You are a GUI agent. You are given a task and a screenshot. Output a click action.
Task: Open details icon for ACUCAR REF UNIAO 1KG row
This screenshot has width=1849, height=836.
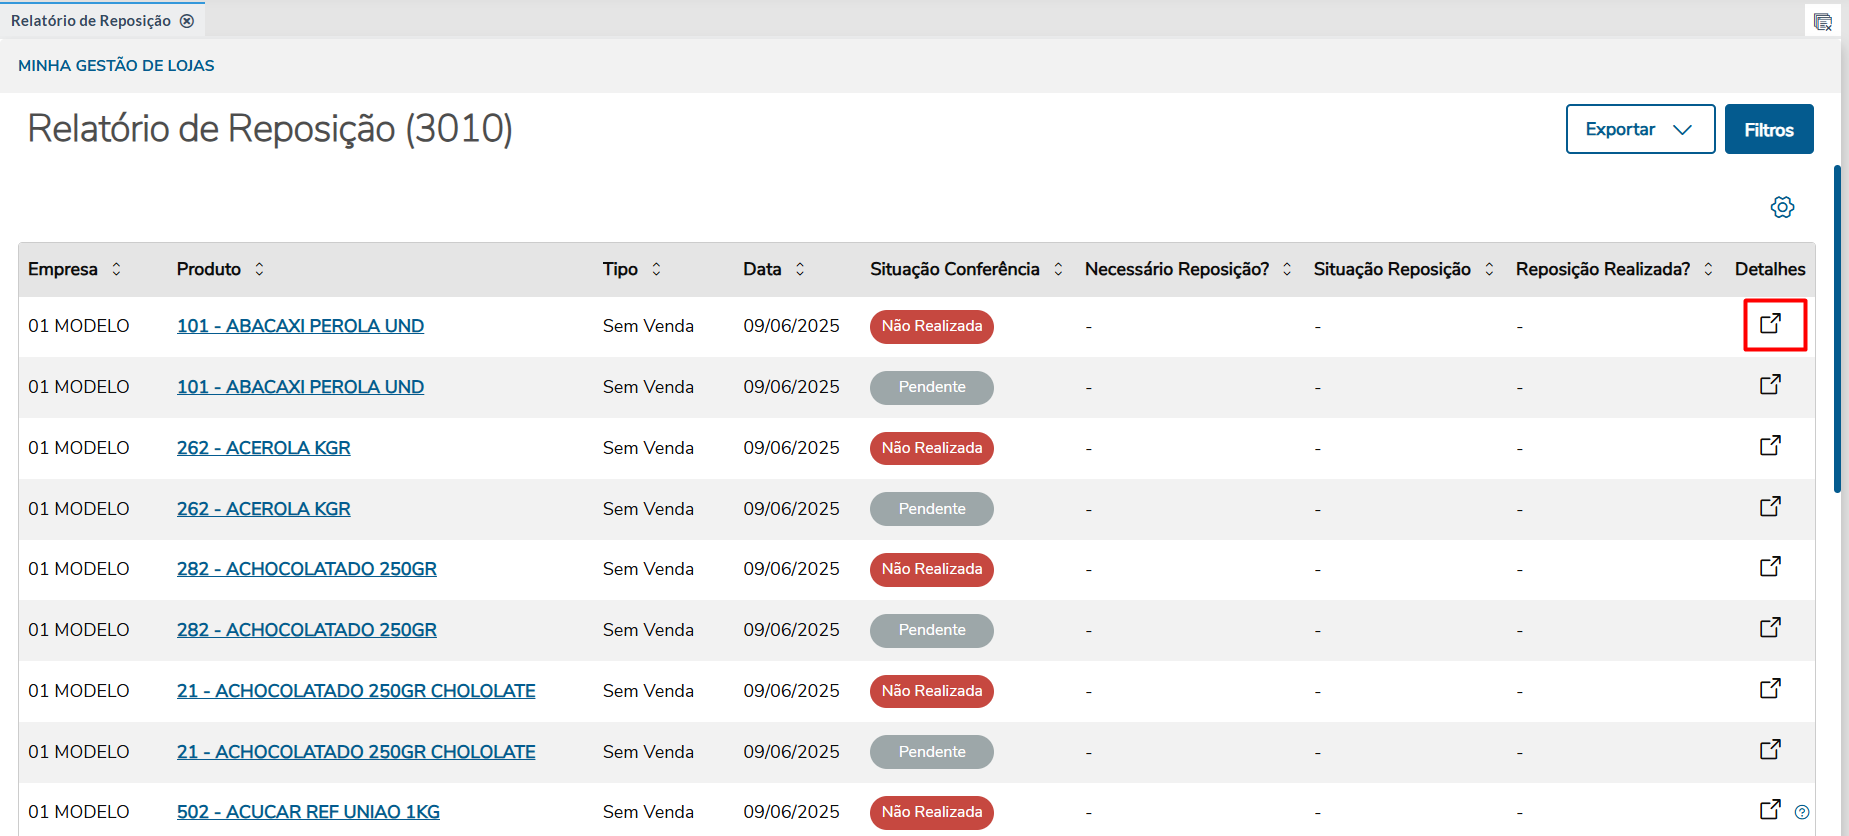coord(1770,809)
